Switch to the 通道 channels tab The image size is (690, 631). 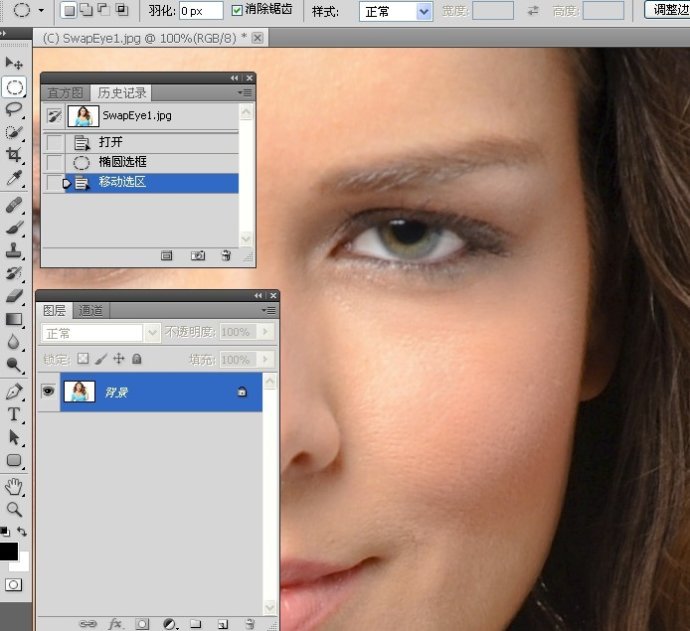(x=91, y=311)
